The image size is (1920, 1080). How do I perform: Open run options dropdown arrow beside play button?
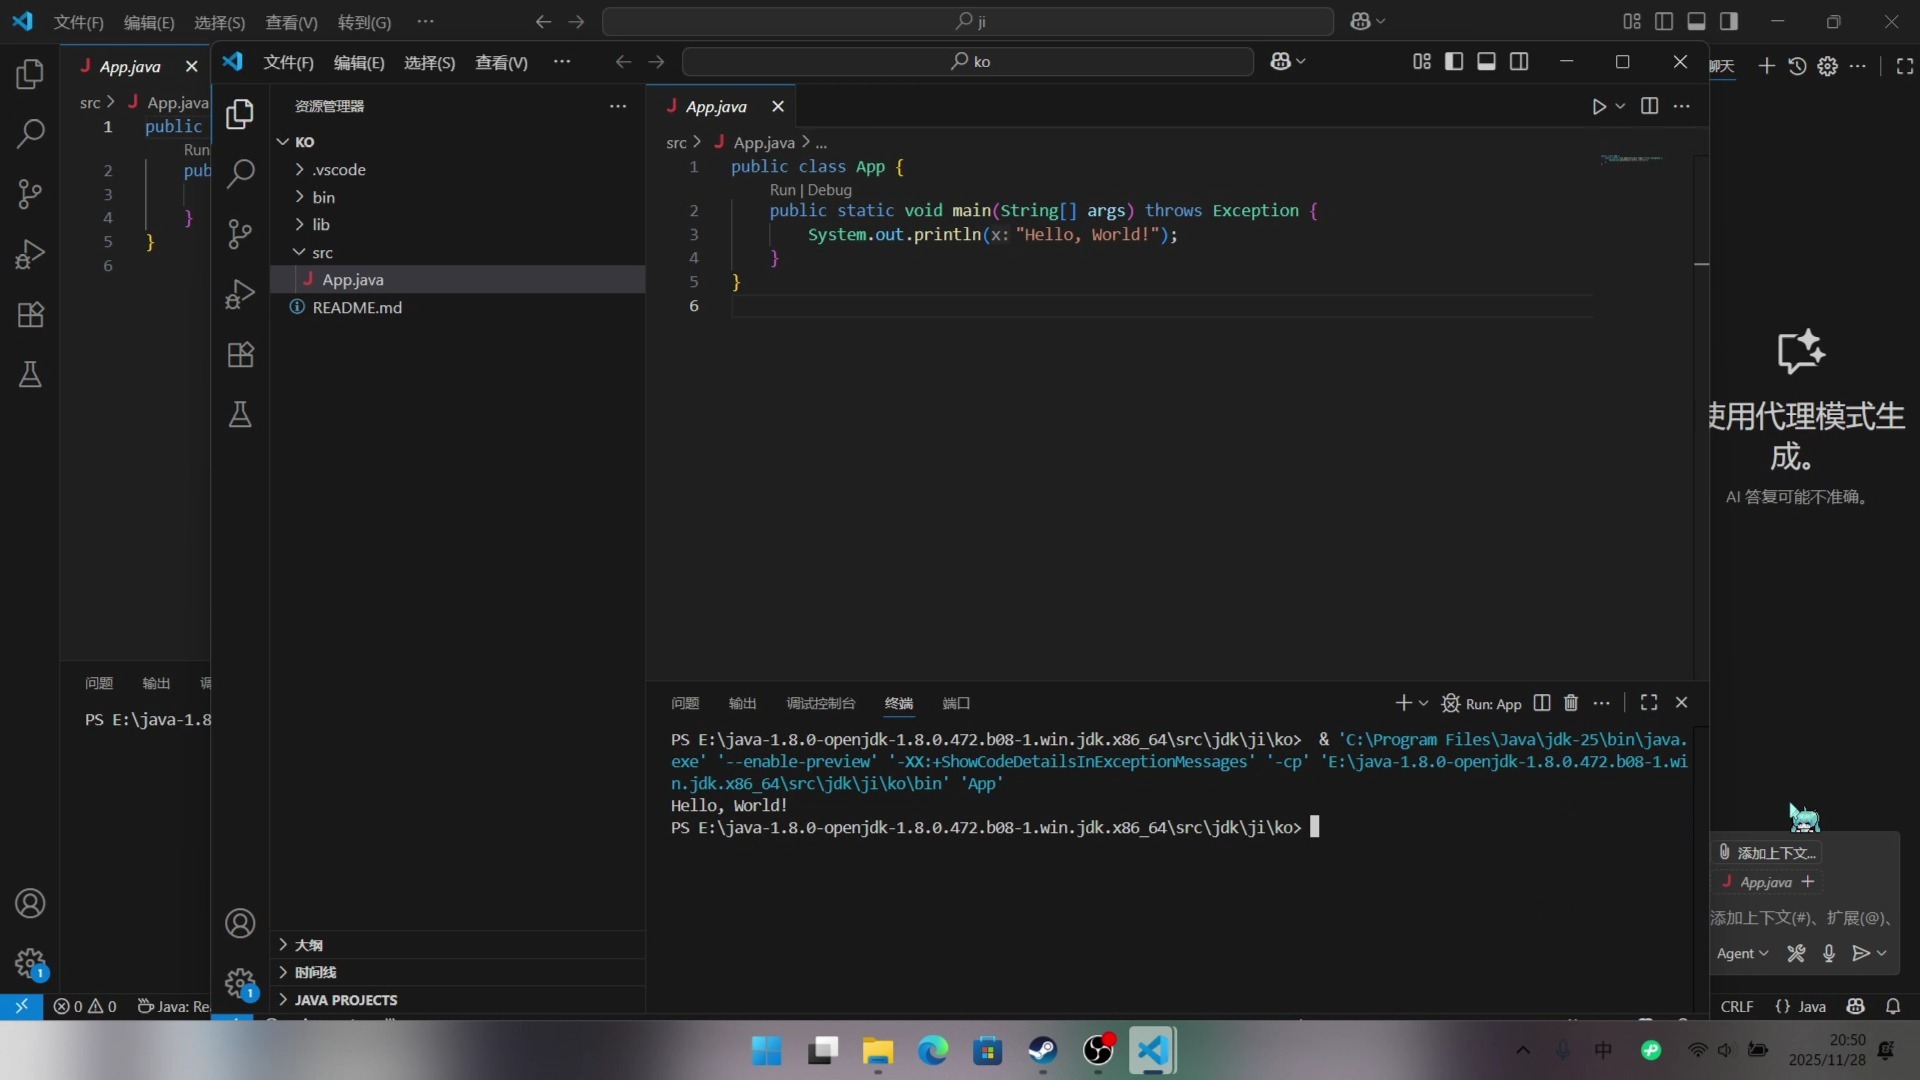point(1620,106)
